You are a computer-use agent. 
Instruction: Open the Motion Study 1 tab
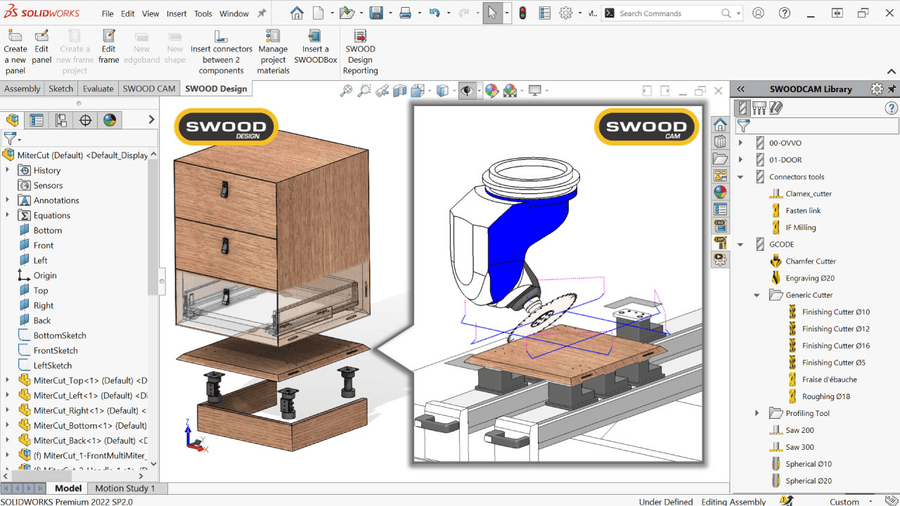pyautogui.click(x=124, y=489)
